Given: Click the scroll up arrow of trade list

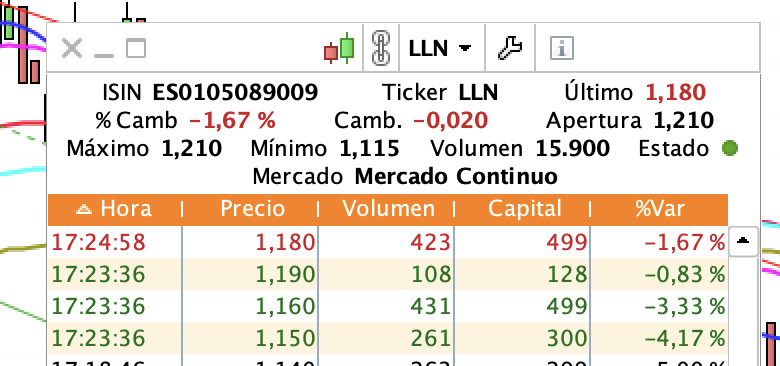Looking at the screenshot, I should tap(743, 241).
